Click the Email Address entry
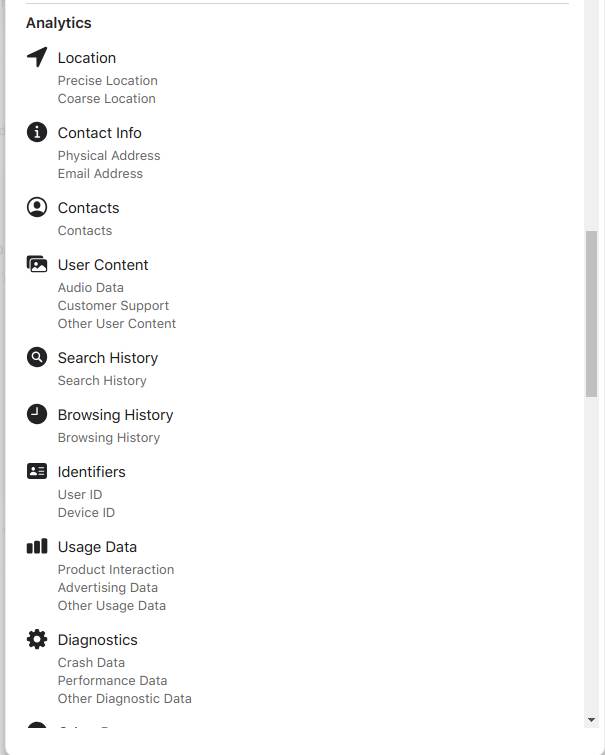605x755 pixels. click(x=100, y=174)
